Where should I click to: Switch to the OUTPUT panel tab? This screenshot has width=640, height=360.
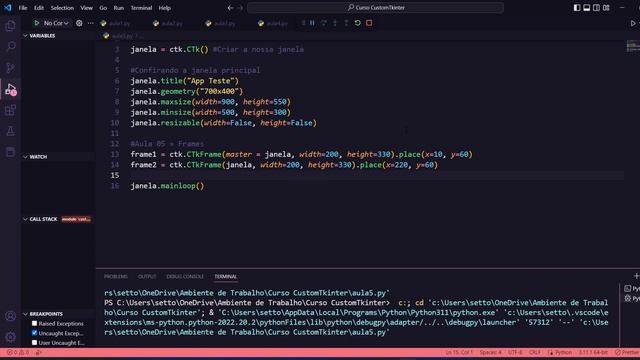coord(147,277)
